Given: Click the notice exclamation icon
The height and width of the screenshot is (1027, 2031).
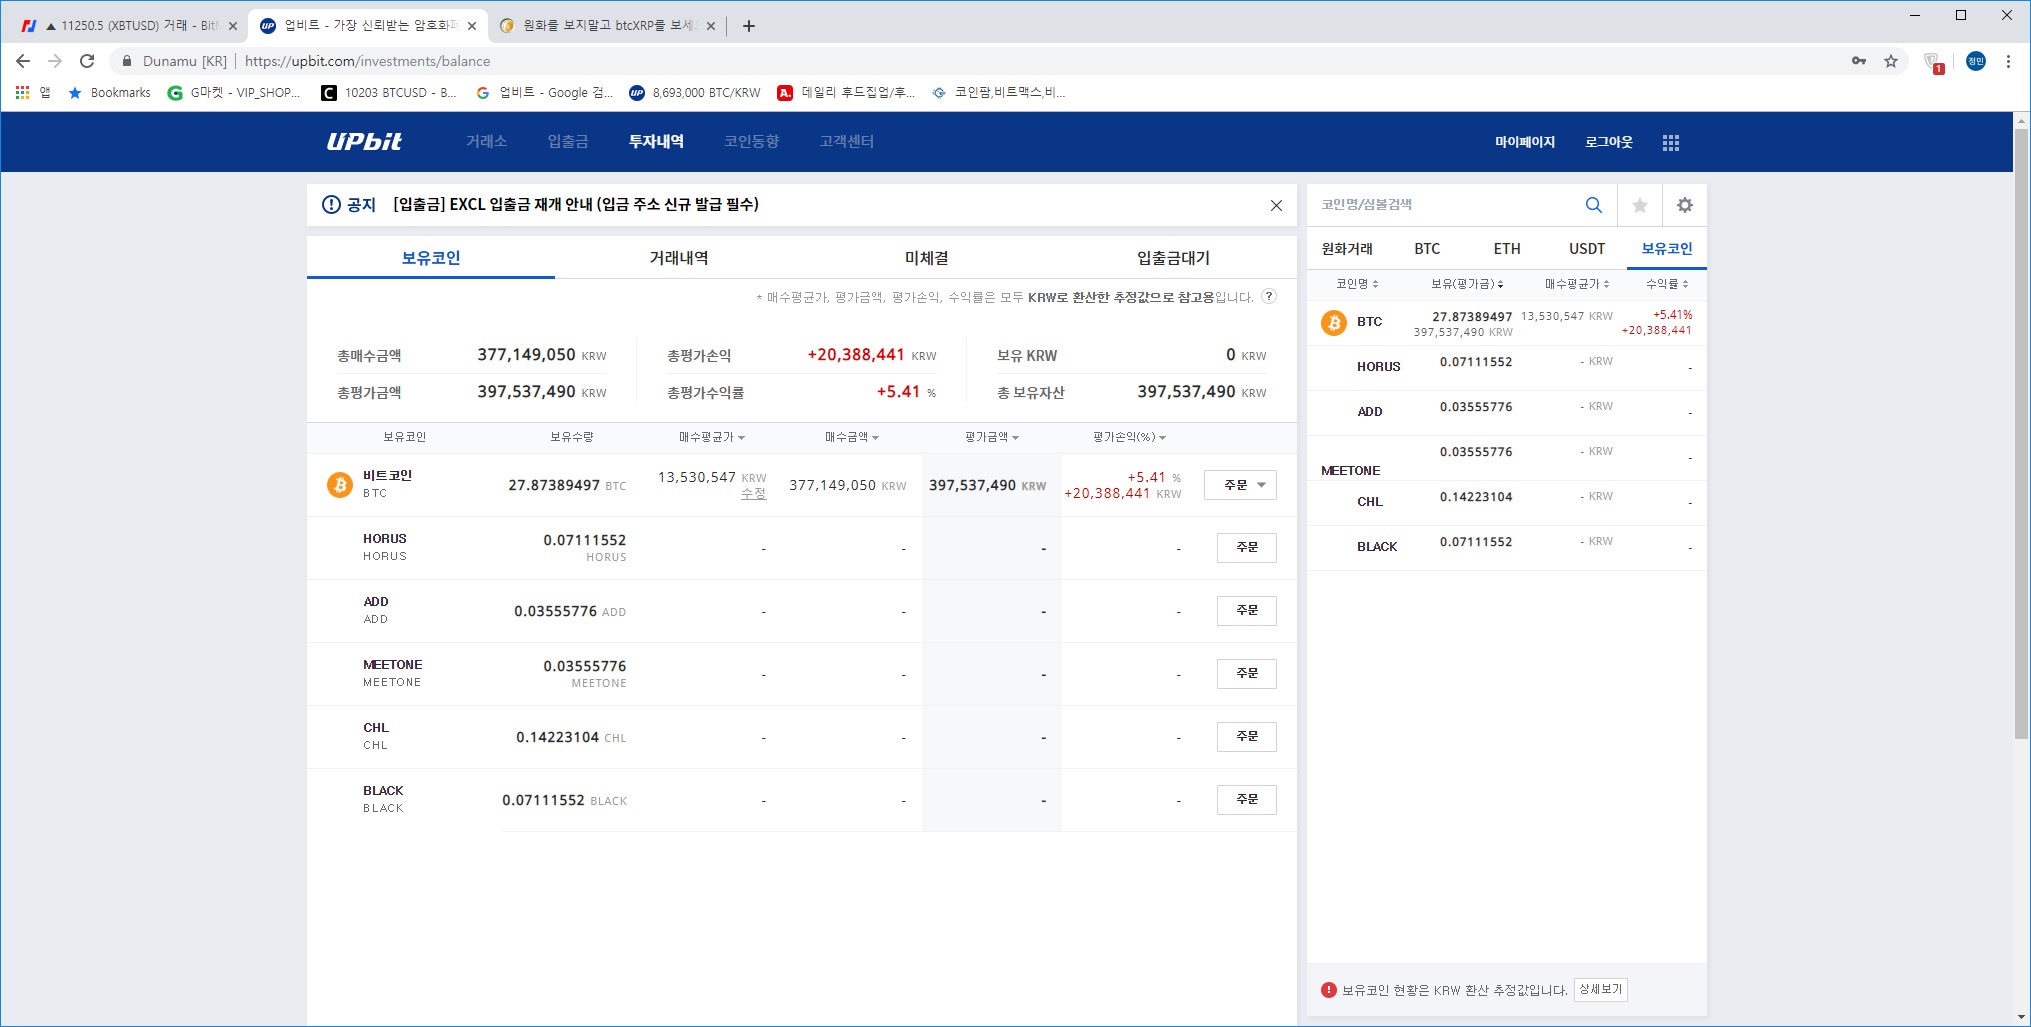Looking at the screenshot, I should point(331,205).
